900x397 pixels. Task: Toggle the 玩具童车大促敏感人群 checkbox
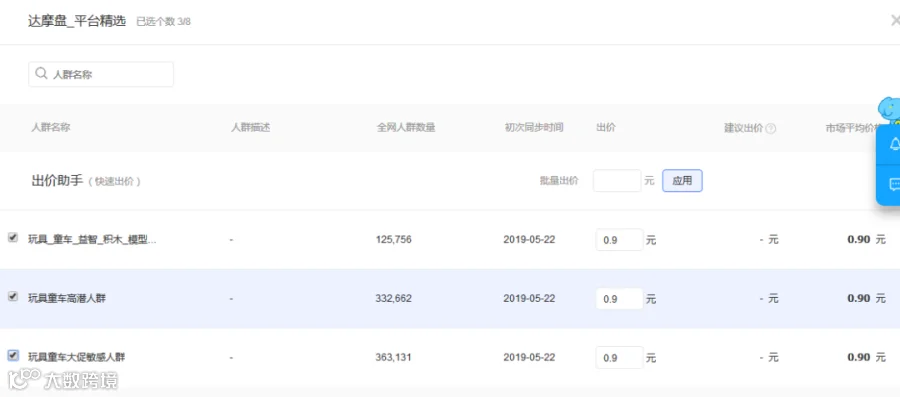13,356
